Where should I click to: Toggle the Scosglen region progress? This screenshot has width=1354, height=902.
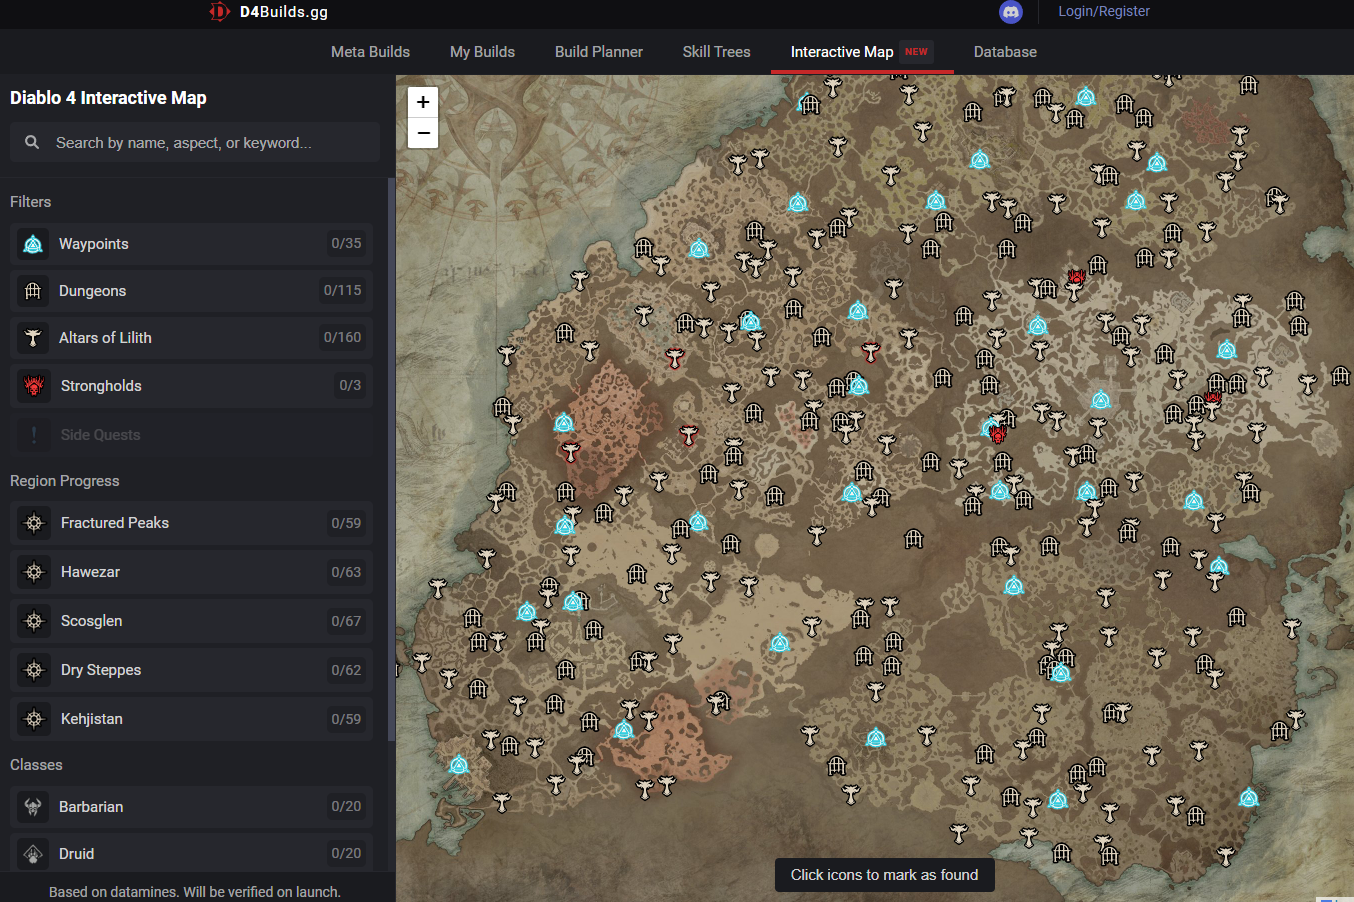pyautogui.click(x=191, y=621)
